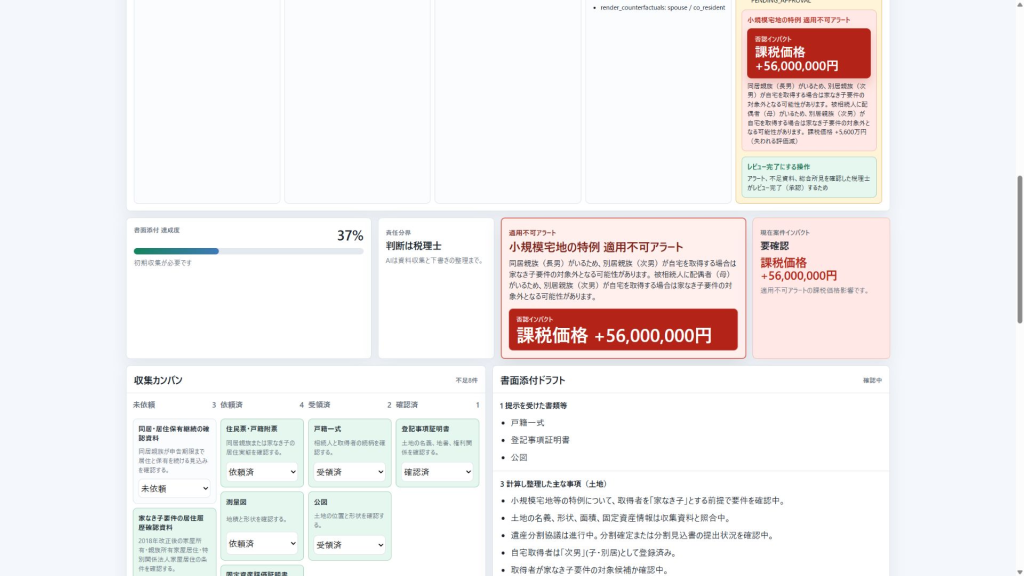Click the red 課税価格 banner in center alert card
Image resolution: width=1024 pixels, height=576 pixels.
click(623, 329)
